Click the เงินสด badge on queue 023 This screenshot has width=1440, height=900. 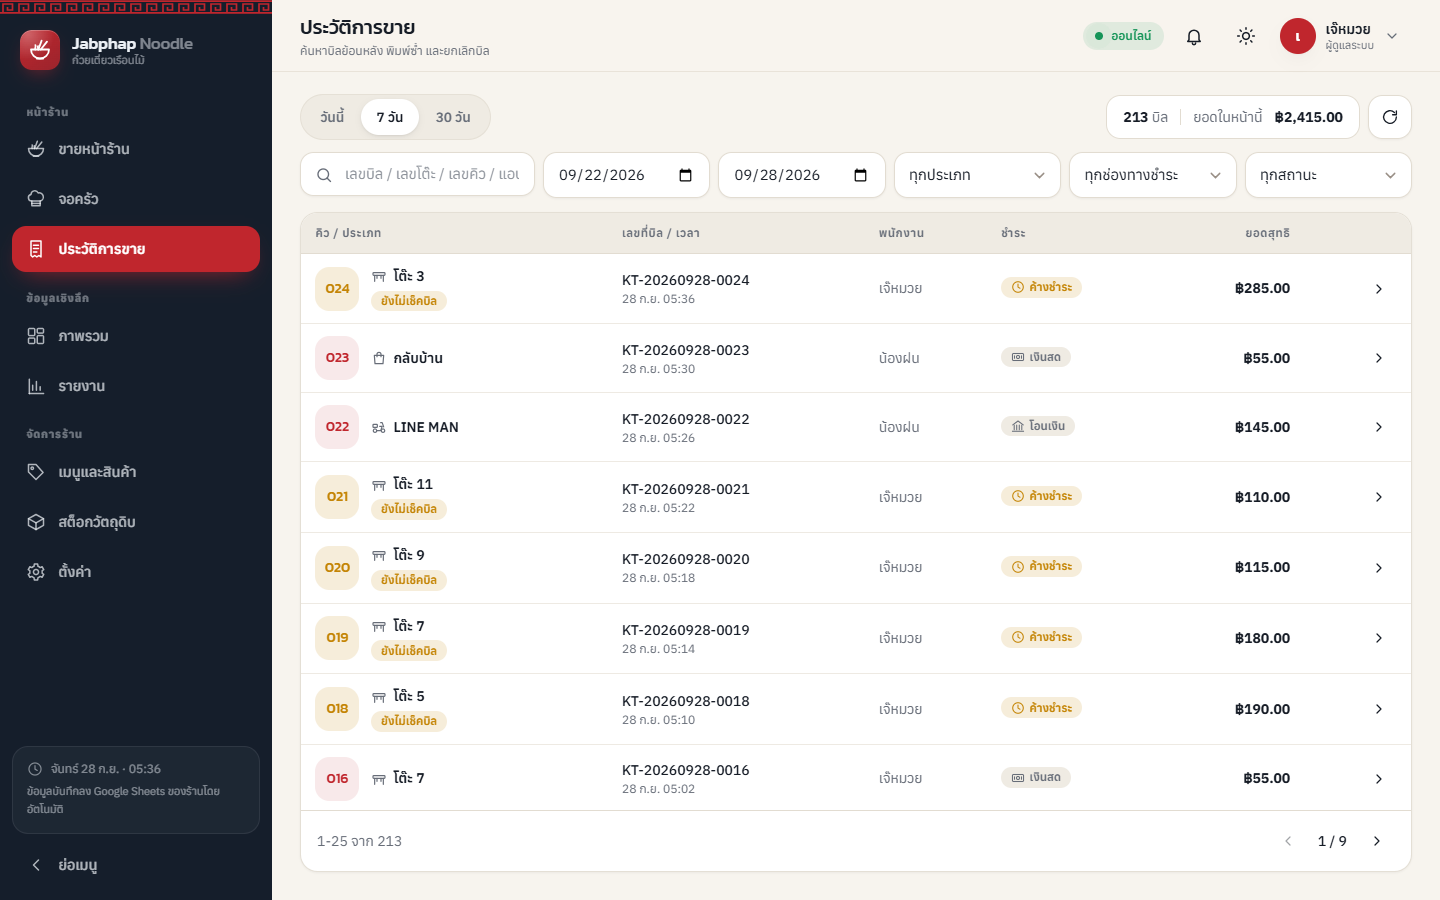[1036, 357]
